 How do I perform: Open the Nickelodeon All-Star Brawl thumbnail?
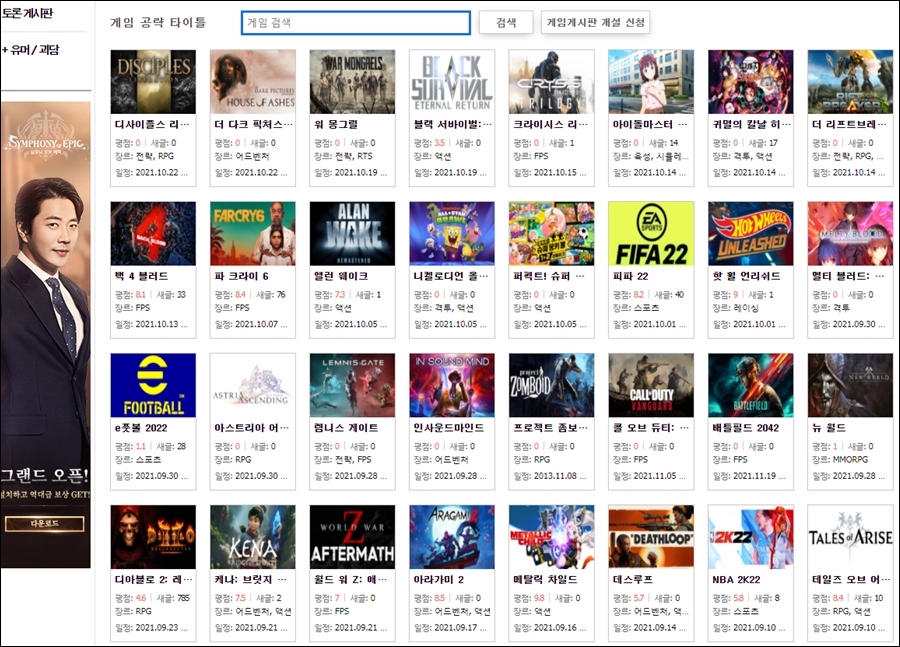click(452, 234)
